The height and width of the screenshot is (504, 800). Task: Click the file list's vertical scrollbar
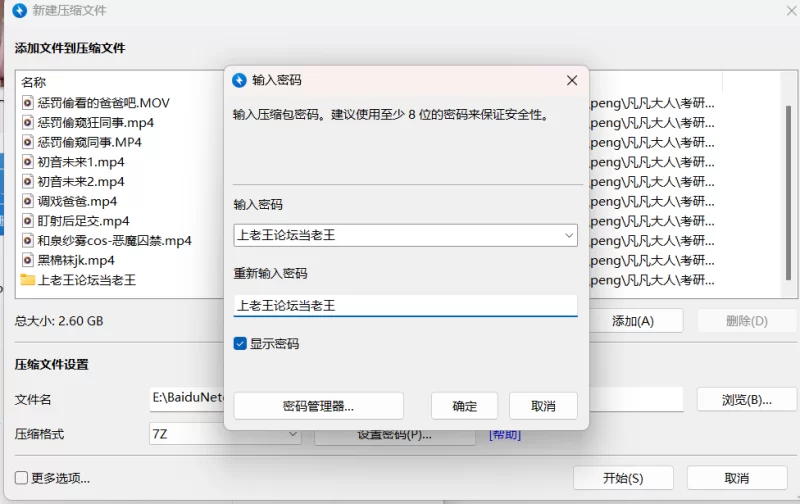788,193
